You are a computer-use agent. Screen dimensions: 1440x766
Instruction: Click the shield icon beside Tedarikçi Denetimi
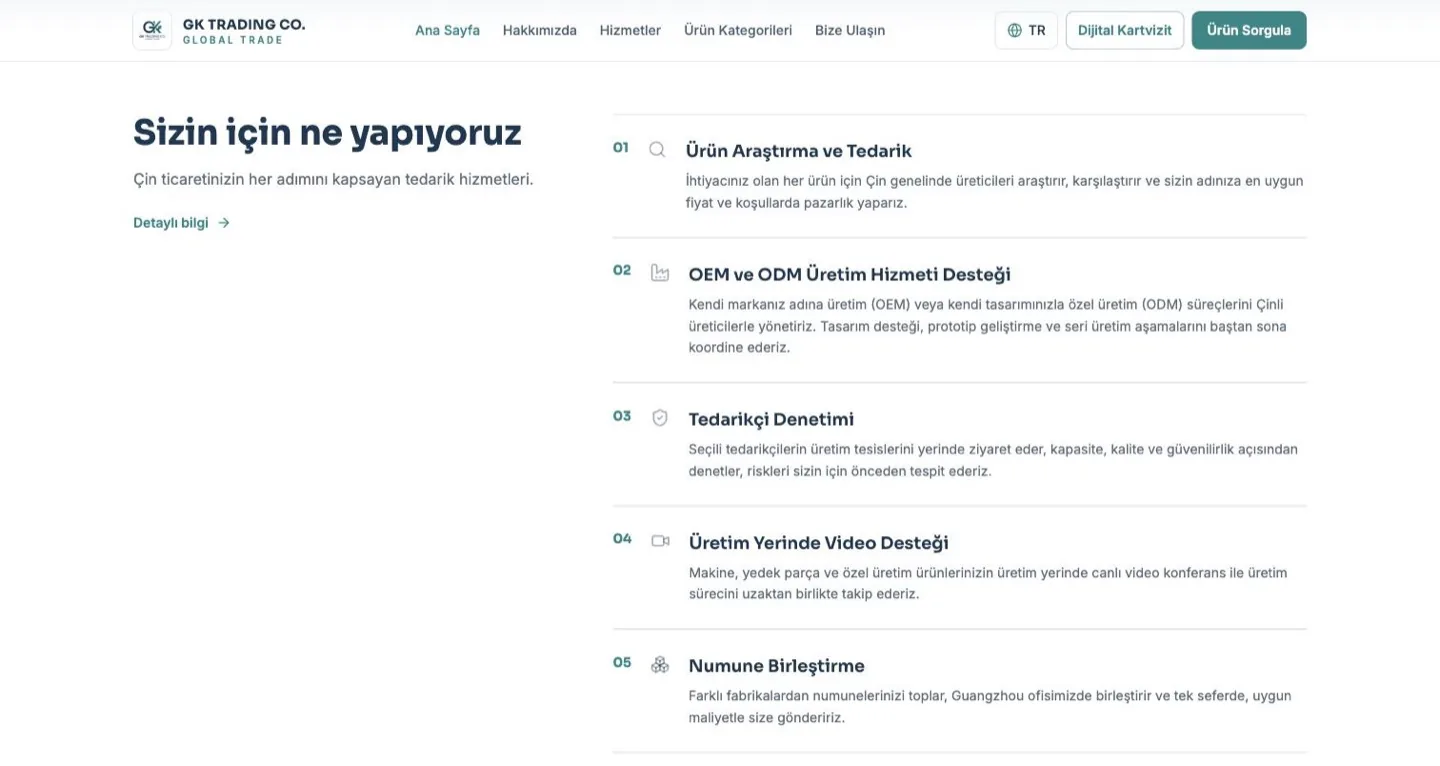(x=660, y=418)
